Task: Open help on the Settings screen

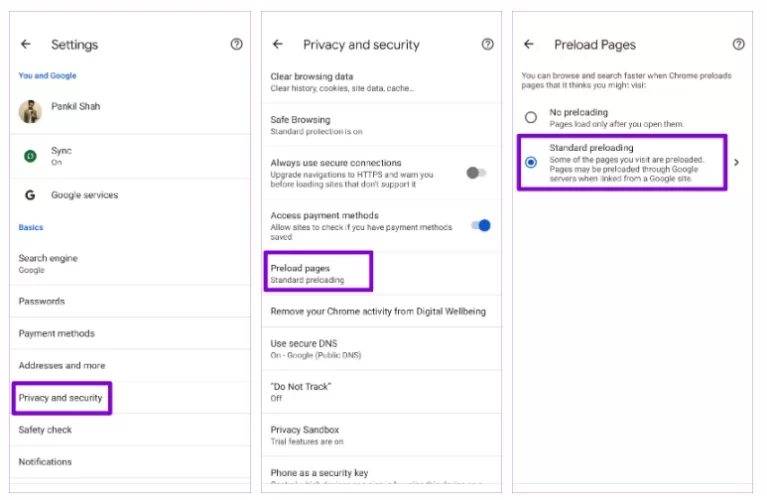Action: coord(236,44)
